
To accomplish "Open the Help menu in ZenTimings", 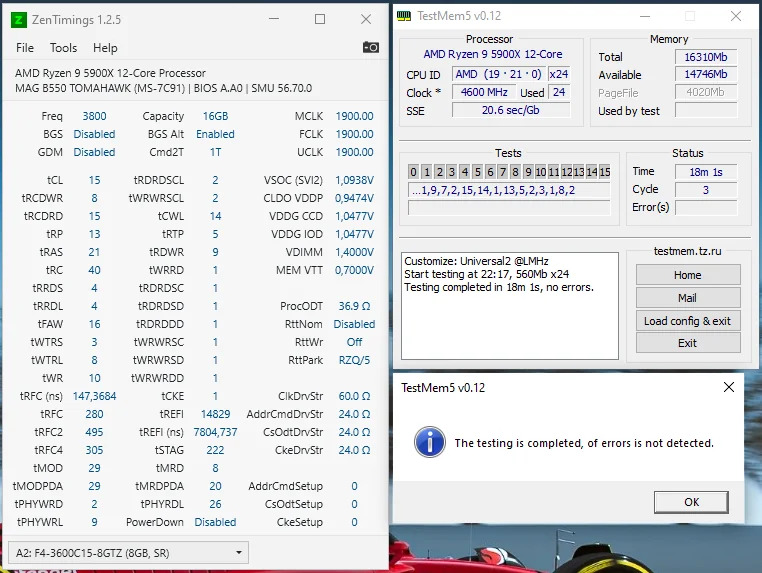I will [105, 47].
